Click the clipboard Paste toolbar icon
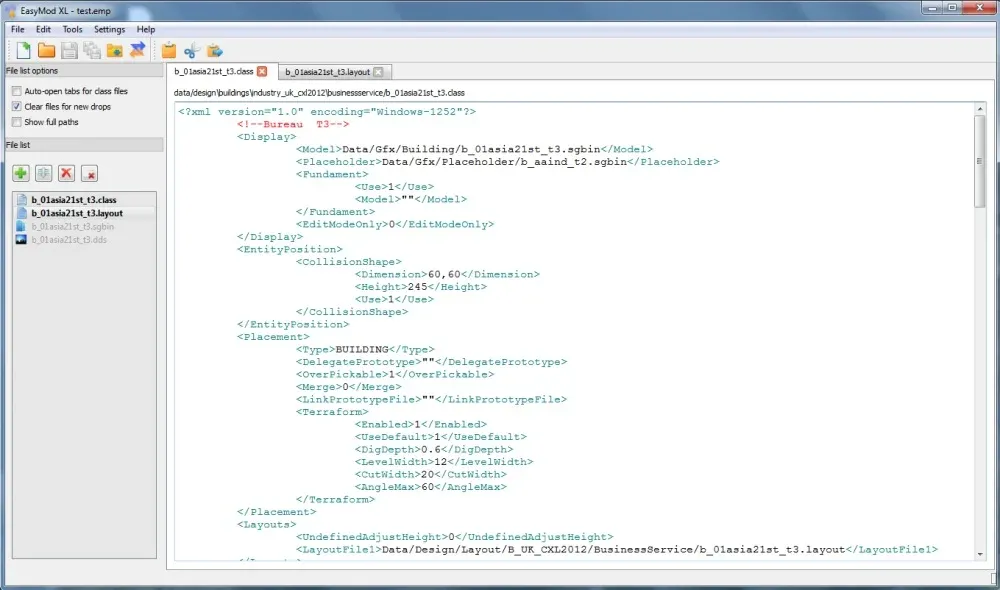The image size is (1000, 590). tap(169, 50)
